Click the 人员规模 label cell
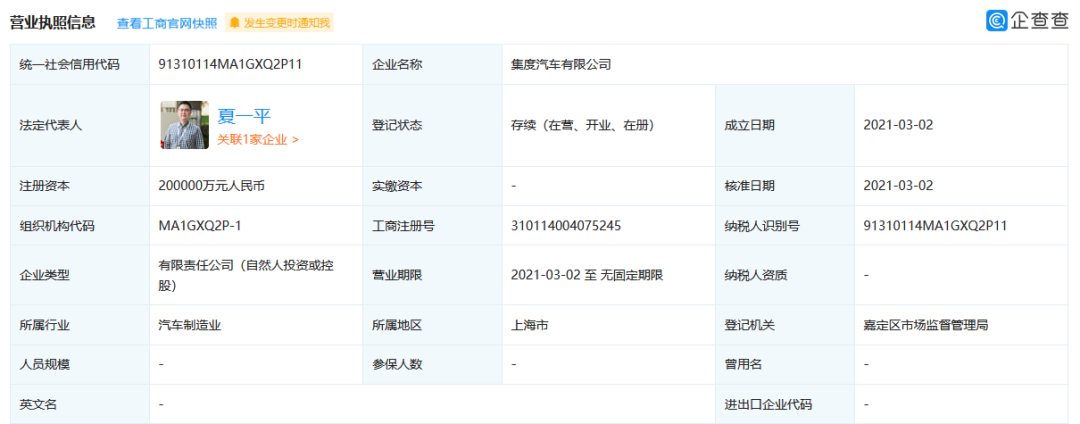The width and height of the screenshot is (1080, 424). point(80,364)
